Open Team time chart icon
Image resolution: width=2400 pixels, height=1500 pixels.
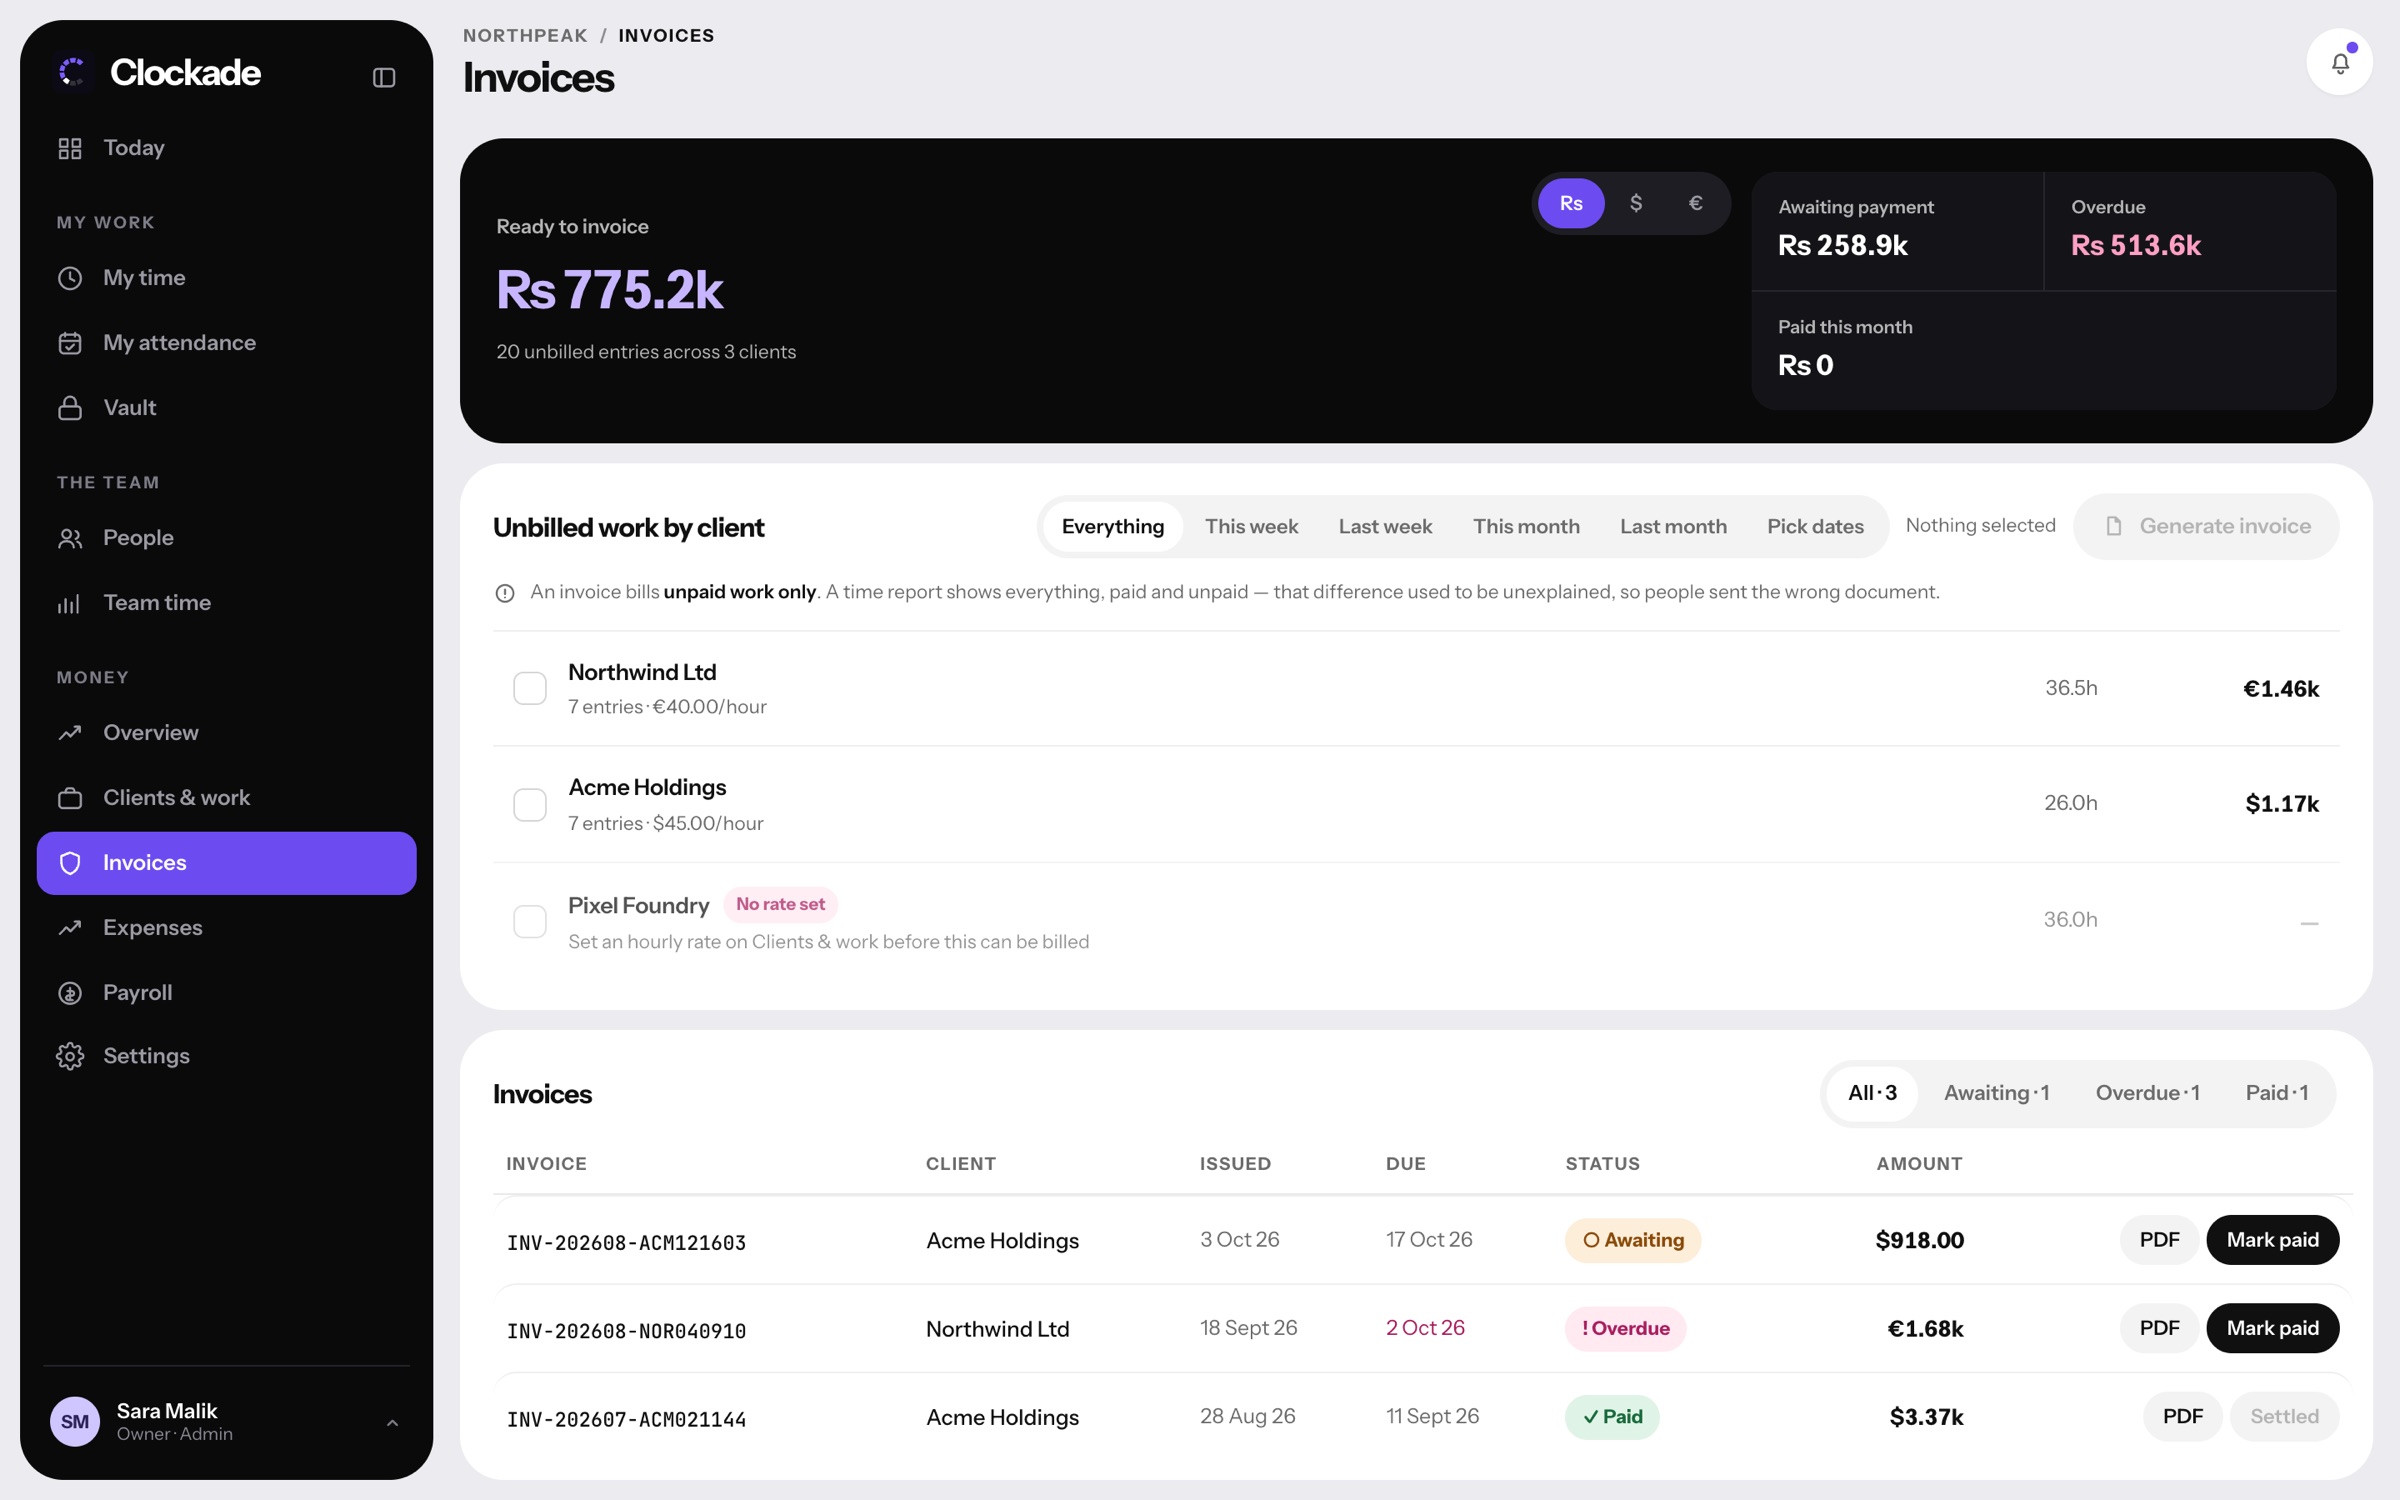tap(70, 603)
